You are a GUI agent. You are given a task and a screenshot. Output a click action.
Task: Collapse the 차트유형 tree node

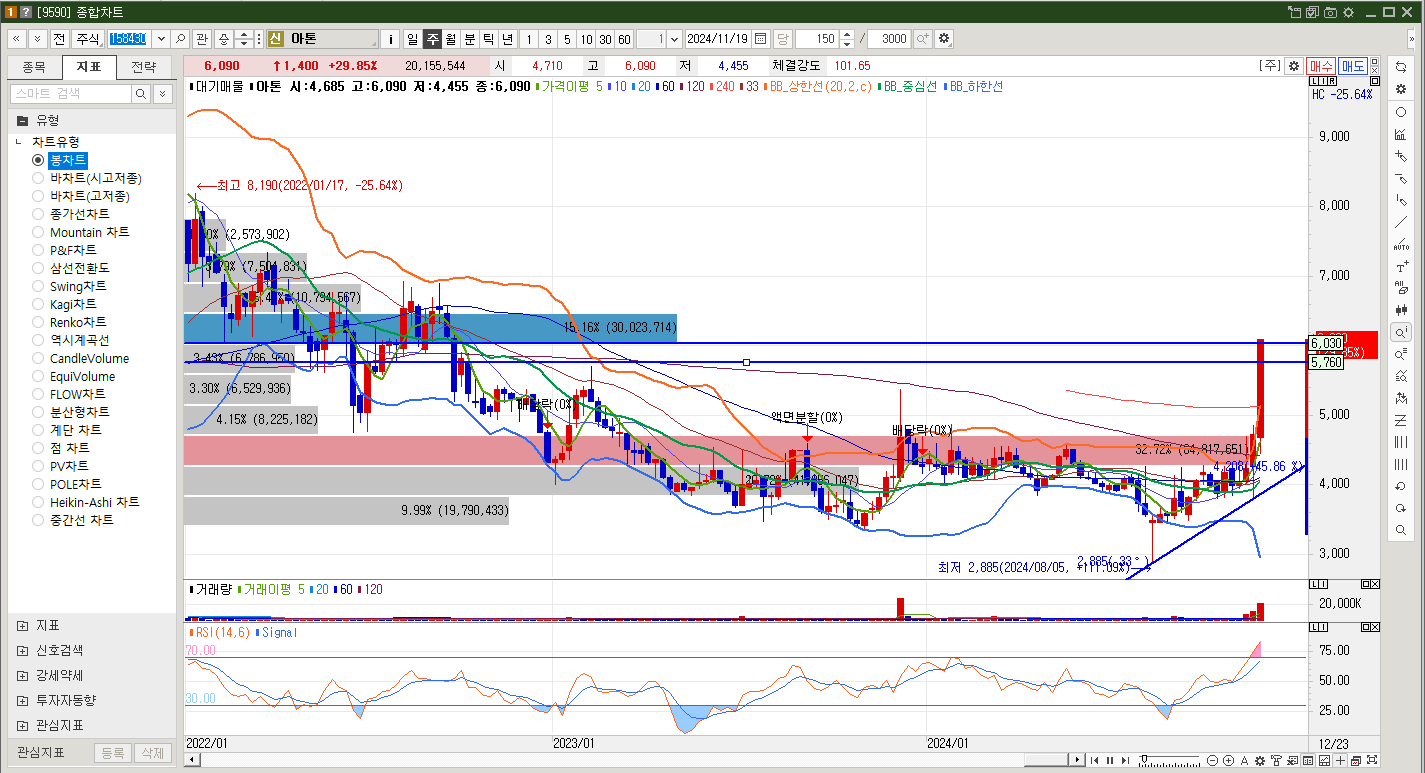[19, 142]
